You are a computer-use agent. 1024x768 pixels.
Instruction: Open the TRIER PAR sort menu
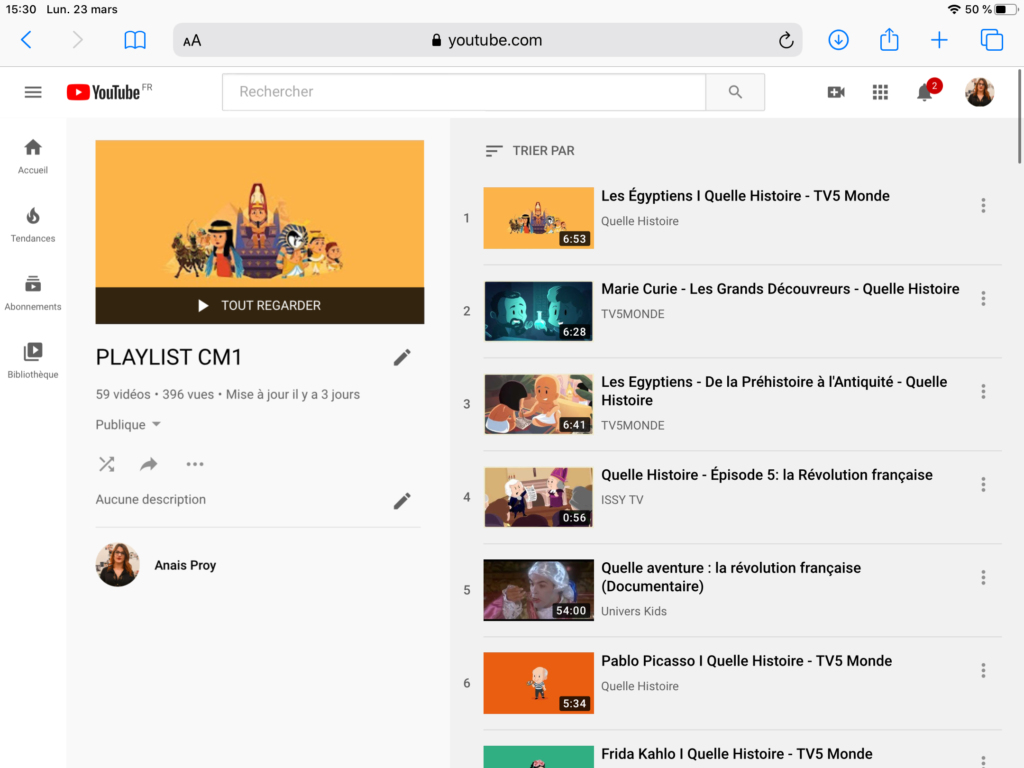click(530, 151)
